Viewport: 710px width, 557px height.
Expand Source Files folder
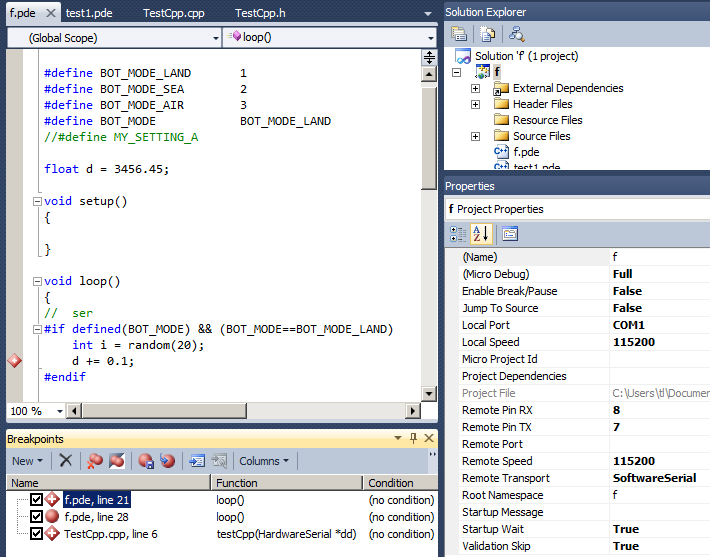click(475, 136)
